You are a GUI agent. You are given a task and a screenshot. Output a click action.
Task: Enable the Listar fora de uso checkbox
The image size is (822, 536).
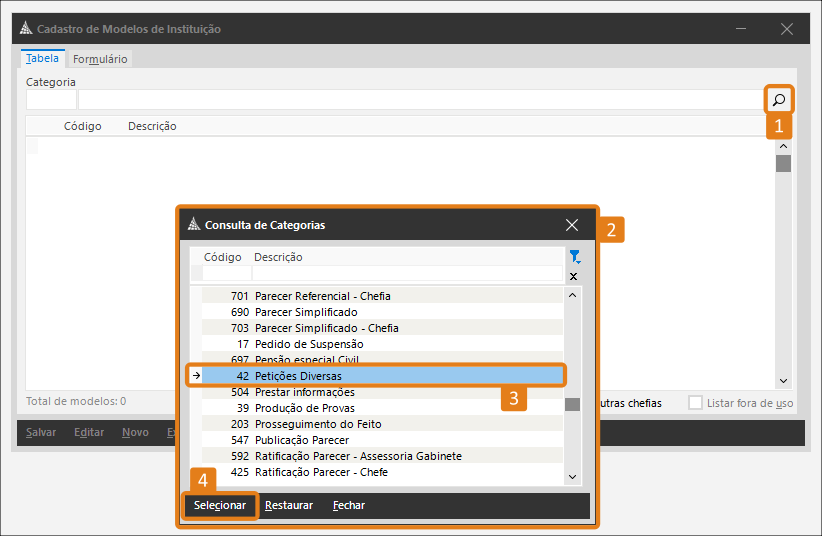[695, 403]
